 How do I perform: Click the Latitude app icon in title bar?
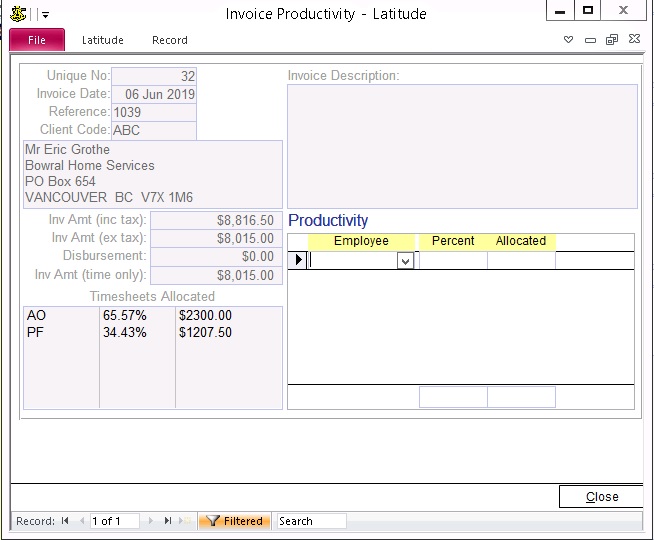(x=18, y=14)
